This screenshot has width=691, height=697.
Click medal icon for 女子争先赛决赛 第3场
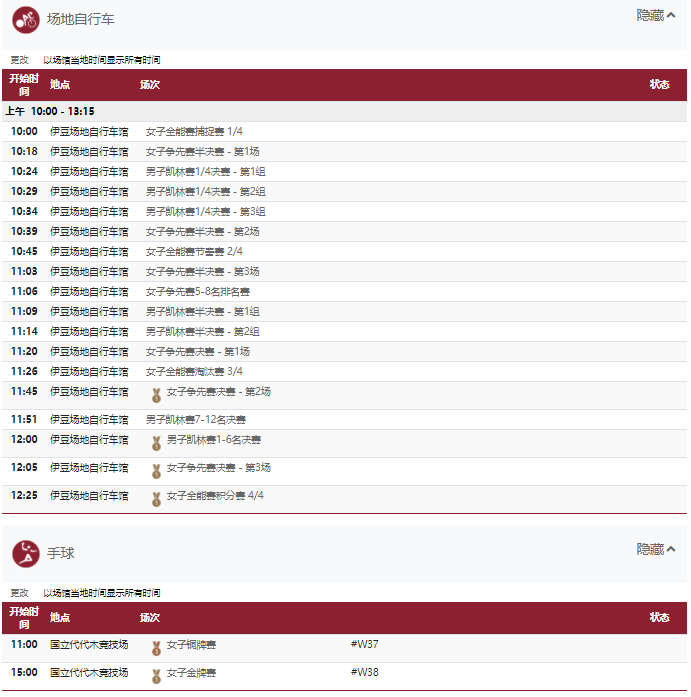156,471
